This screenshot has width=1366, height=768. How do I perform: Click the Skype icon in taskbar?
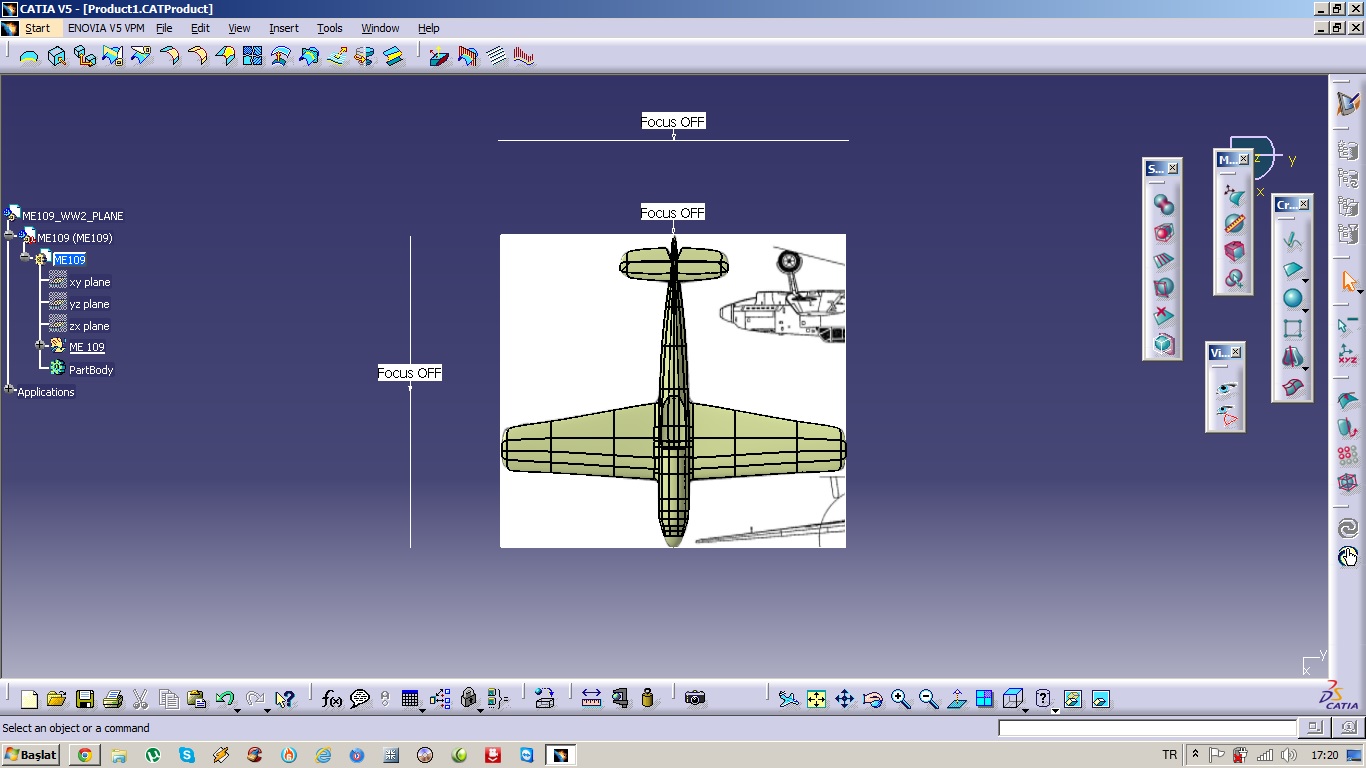(x=187, y=755)
